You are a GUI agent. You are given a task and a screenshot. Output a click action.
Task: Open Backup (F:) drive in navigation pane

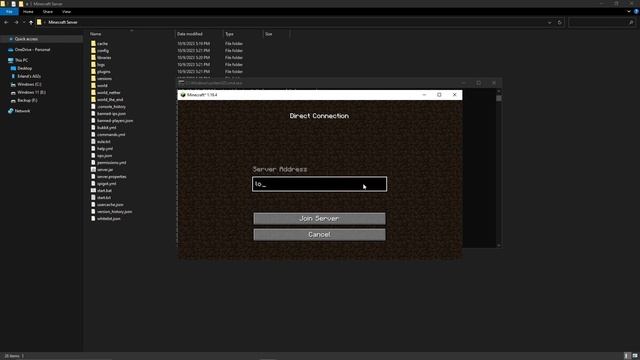pyautogui.click(x=27, y=100)
